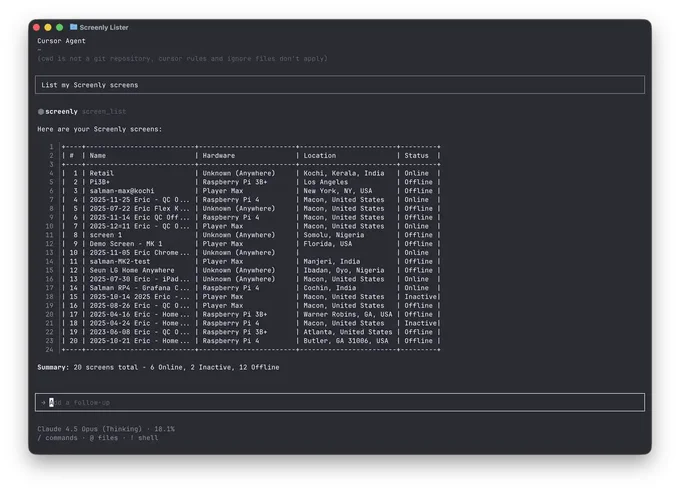Screen dimensions: 680x492
Task: Select the salman-max@kochi row
Action: coord(251,191)
